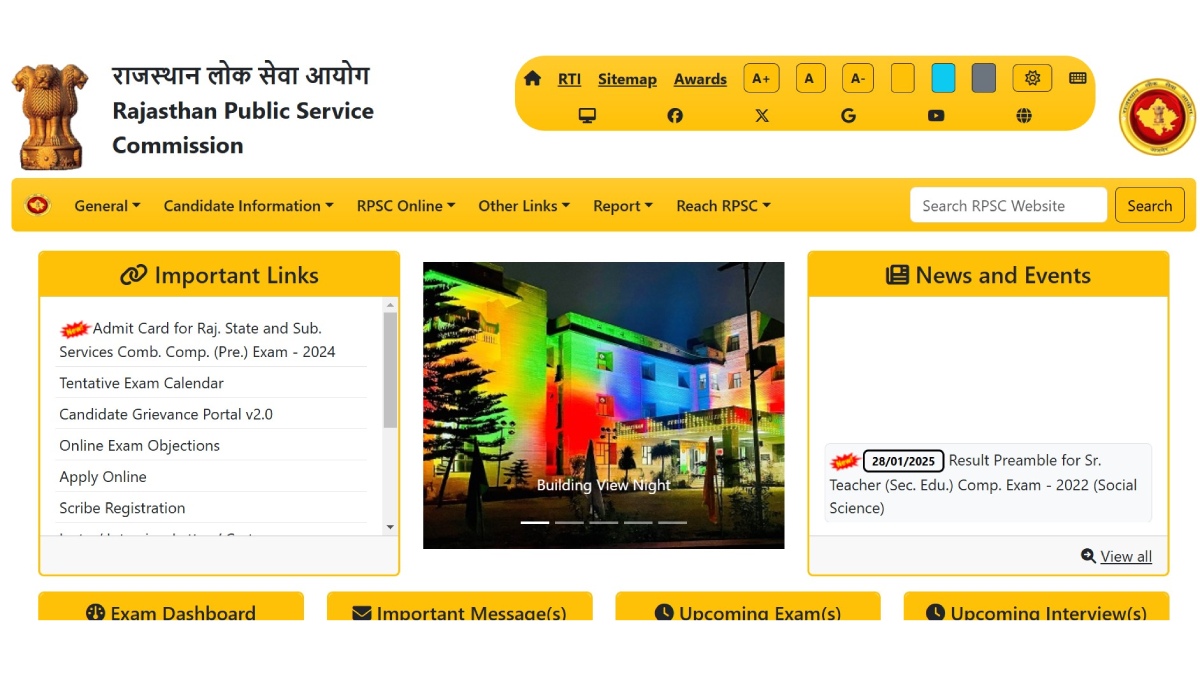The width and height of the screenshot is (1200, 675).
Task: Open the settings gear icon
Action: (x=1032, y=78)
